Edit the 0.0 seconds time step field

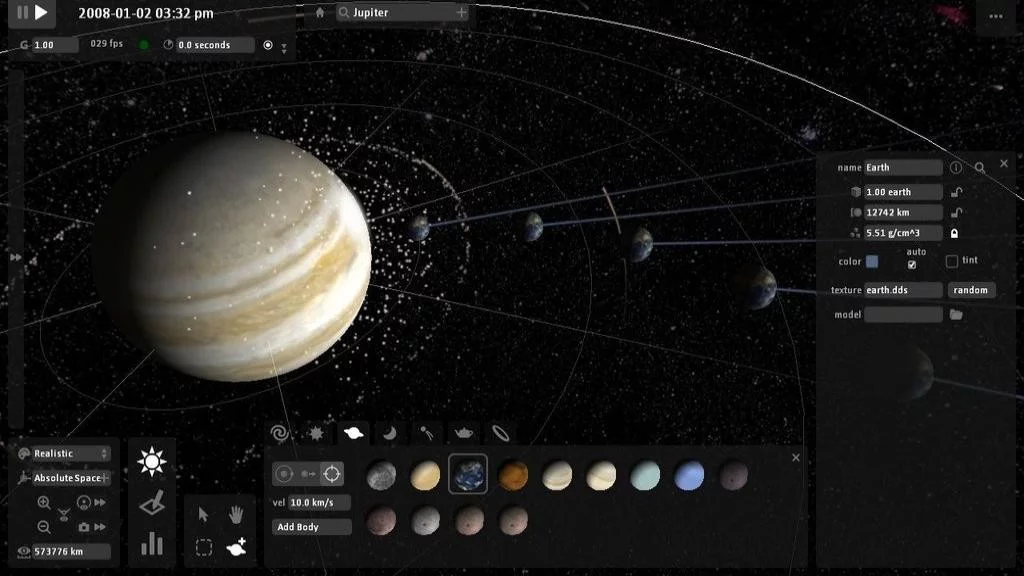pyautogui.click(x=215, y=45)
